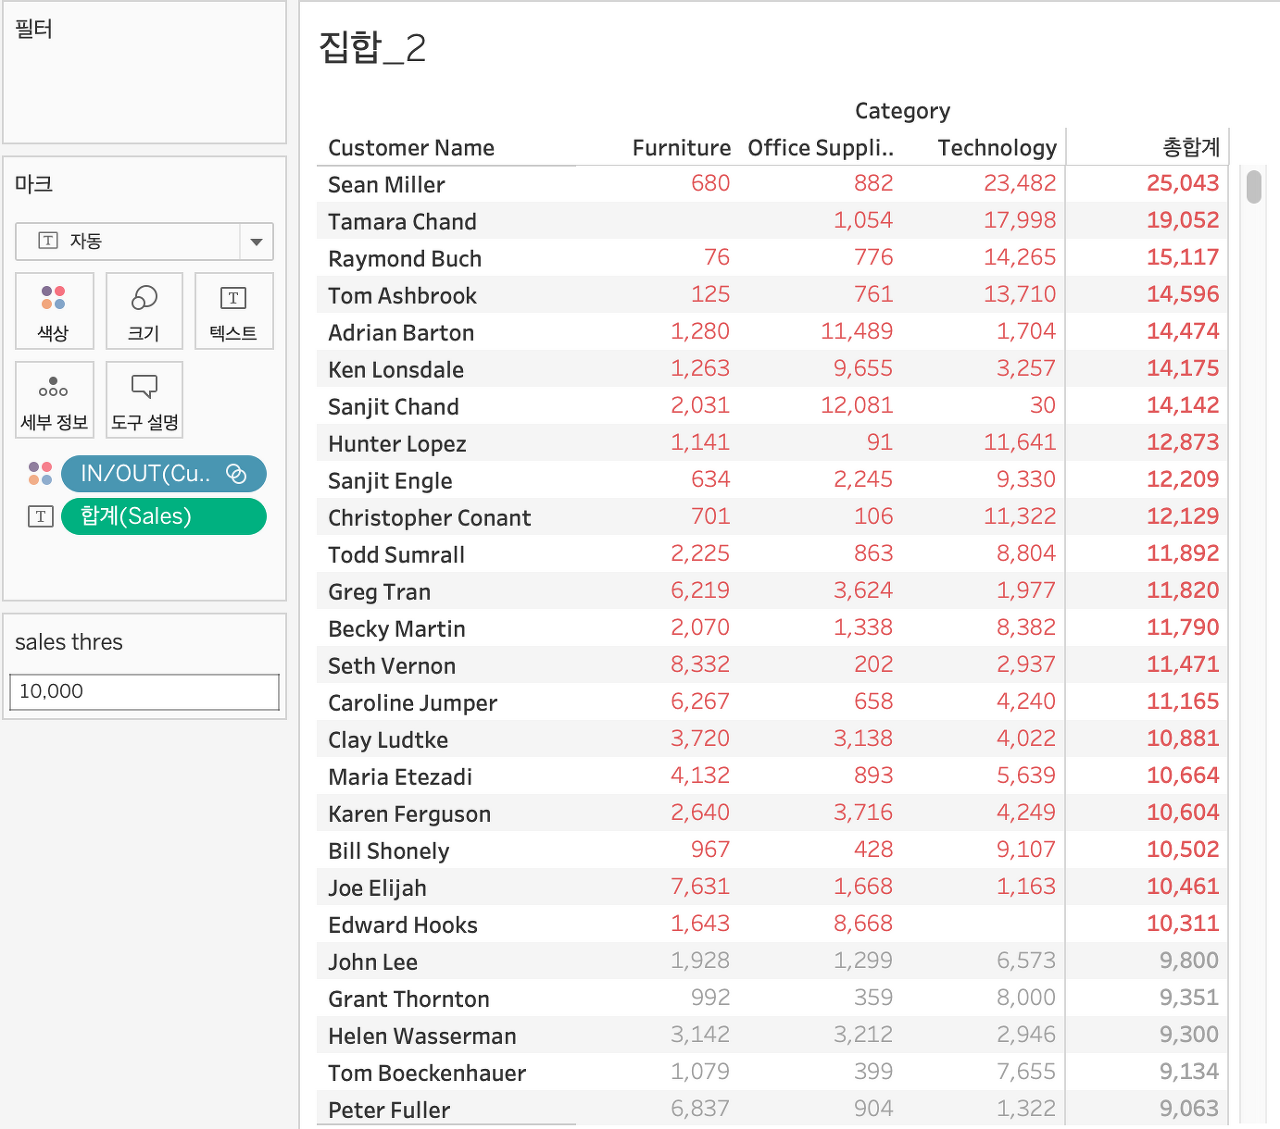
Task: Click the 마크 card label
Action: click(34, 184)
